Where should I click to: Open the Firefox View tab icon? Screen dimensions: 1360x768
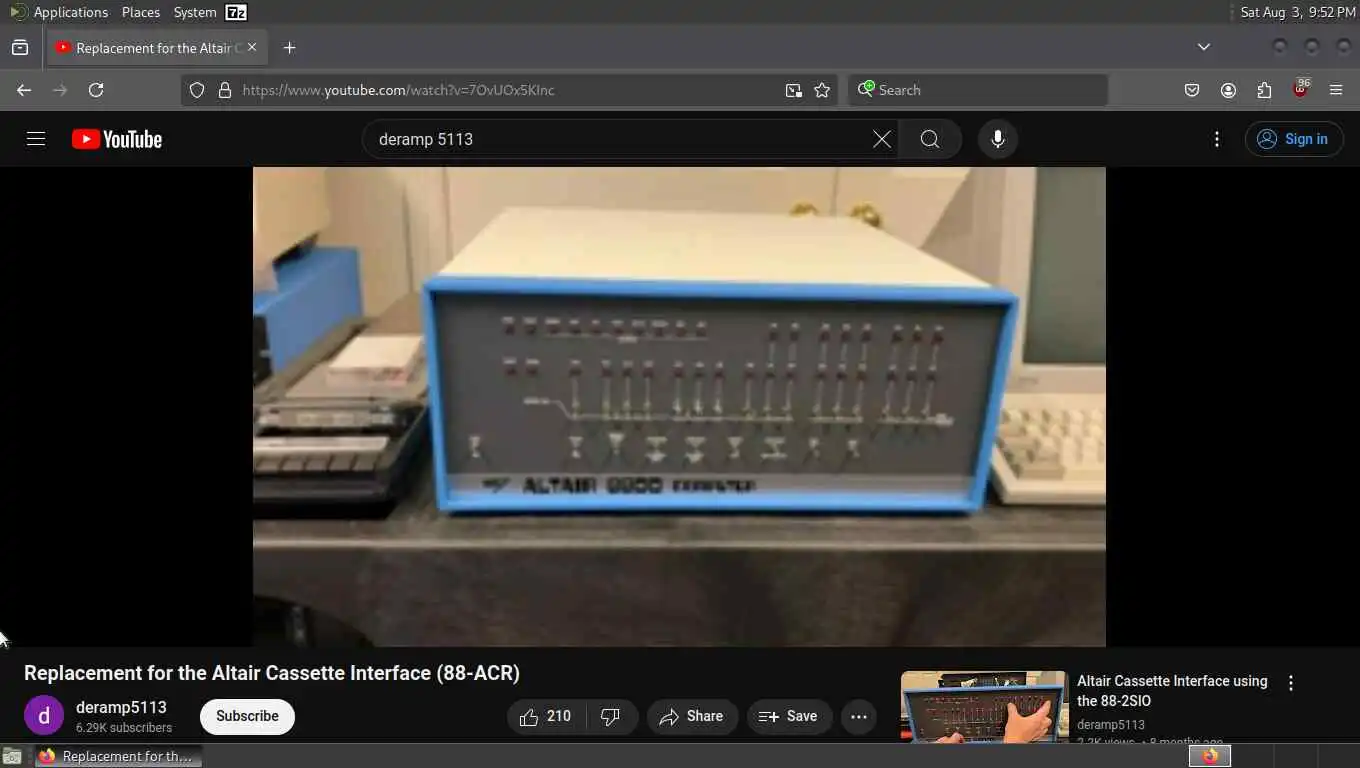[20, 48]
